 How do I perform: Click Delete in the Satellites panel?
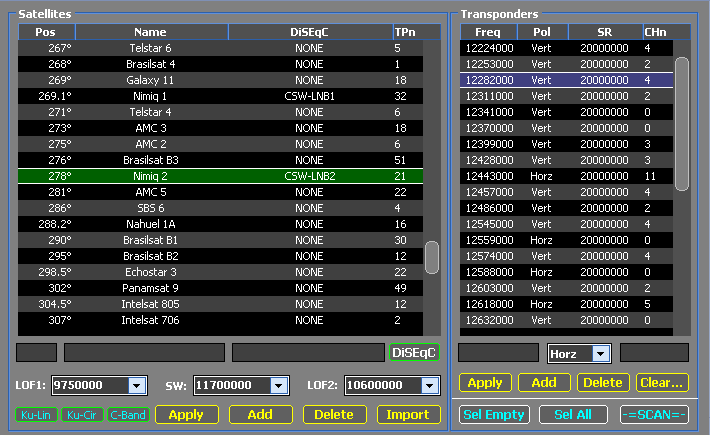click(334, 415)
